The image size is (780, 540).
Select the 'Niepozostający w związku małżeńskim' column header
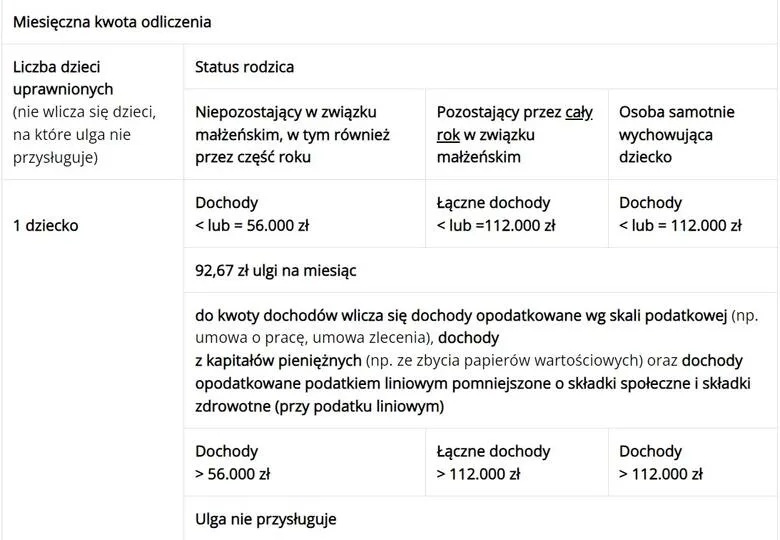(292, 134)
